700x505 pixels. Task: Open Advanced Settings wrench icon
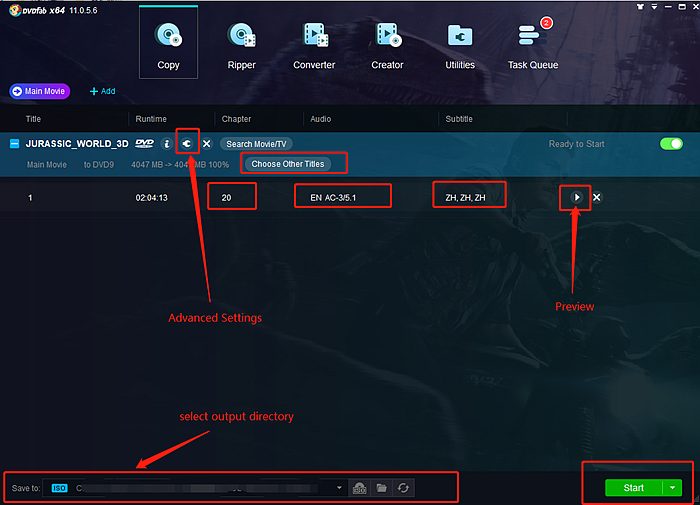click(x=187, y=143)
